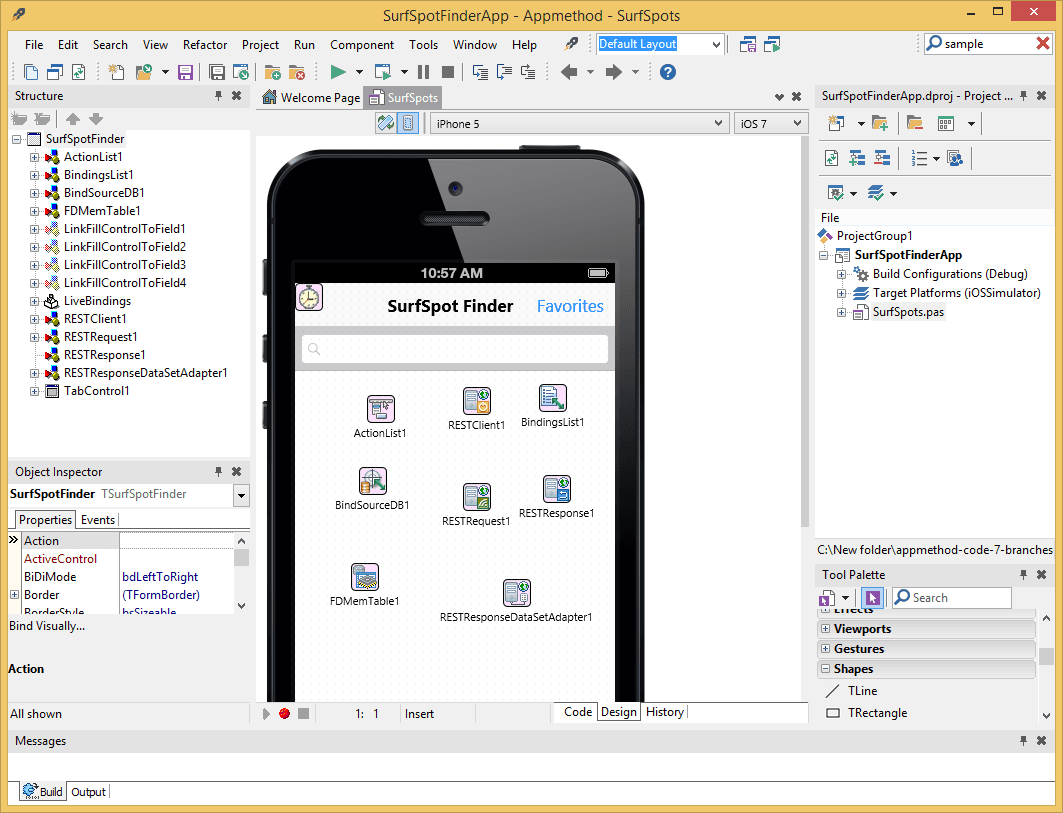Click the Save All icon in toolbar
This screenshot has width=1063, height=813.
pyautogui.click(x=217, y=72)
